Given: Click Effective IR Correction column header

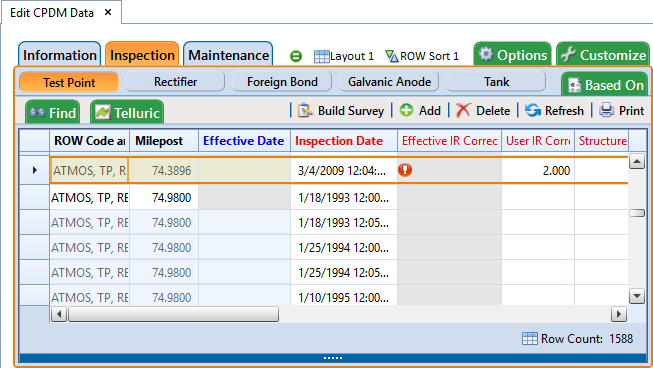Looking at the screenshot, I should click(449, 141).
